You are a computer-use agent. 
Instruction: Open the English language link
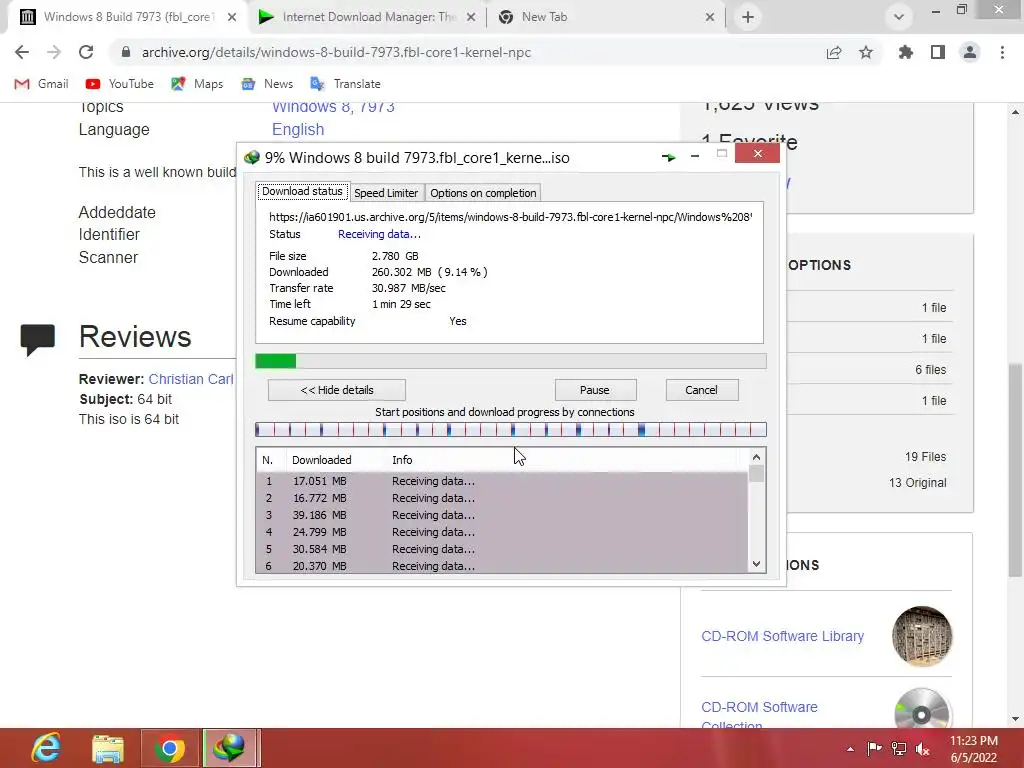coord(298,129)
